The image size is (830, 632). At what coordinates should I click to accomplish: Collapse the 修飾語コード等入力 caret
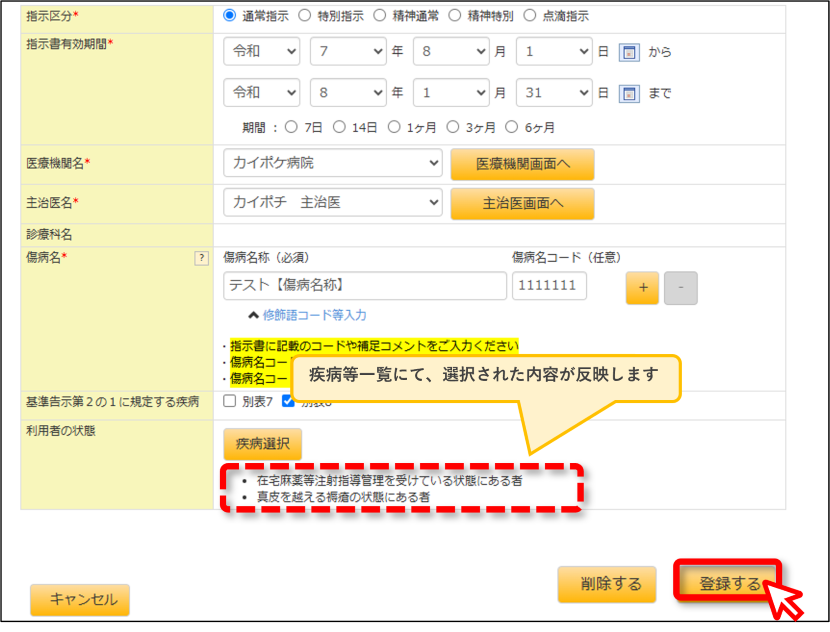[x=254, y=315]
